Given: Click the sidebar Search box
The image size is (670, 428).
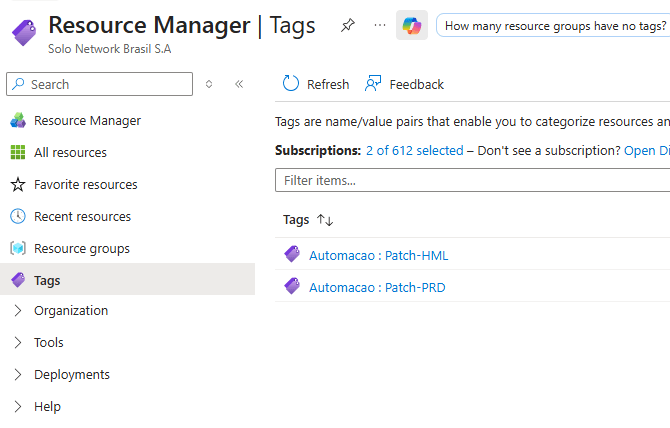Looking at the screenshot, I should 100,84.
